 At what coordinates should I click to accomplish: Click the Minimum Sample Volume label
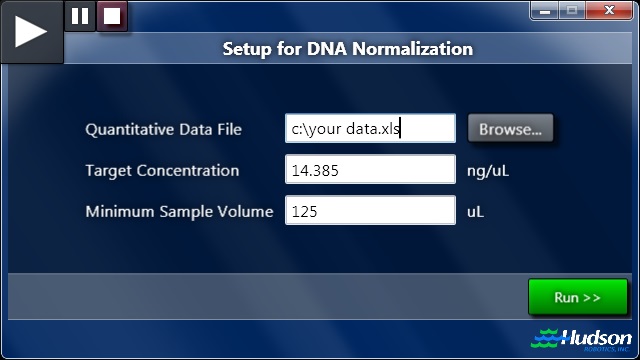[x=179, y=211]
